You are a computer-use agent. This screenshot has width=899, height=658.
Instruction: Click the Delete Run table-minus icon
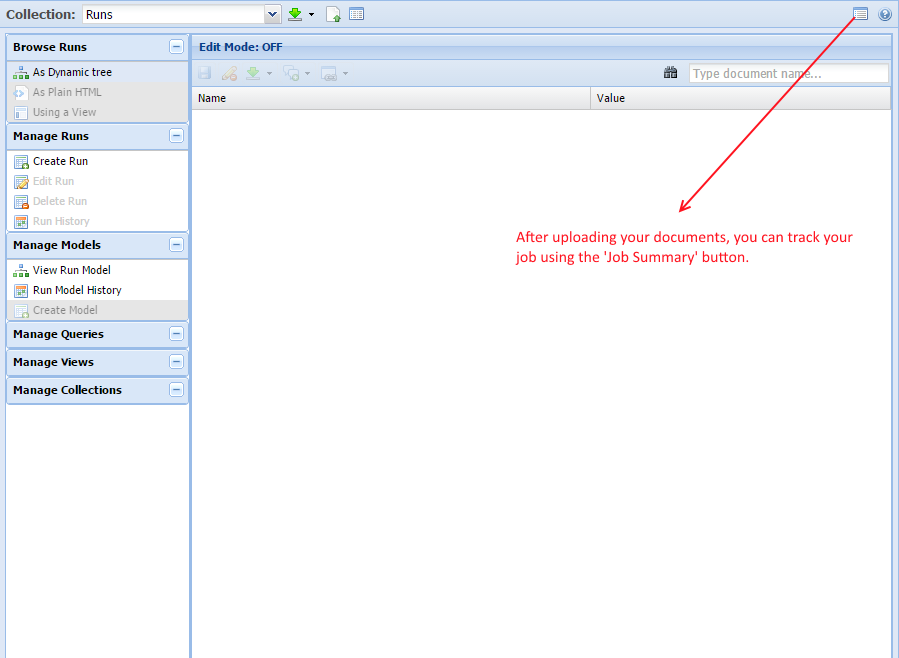pos(21,202)
